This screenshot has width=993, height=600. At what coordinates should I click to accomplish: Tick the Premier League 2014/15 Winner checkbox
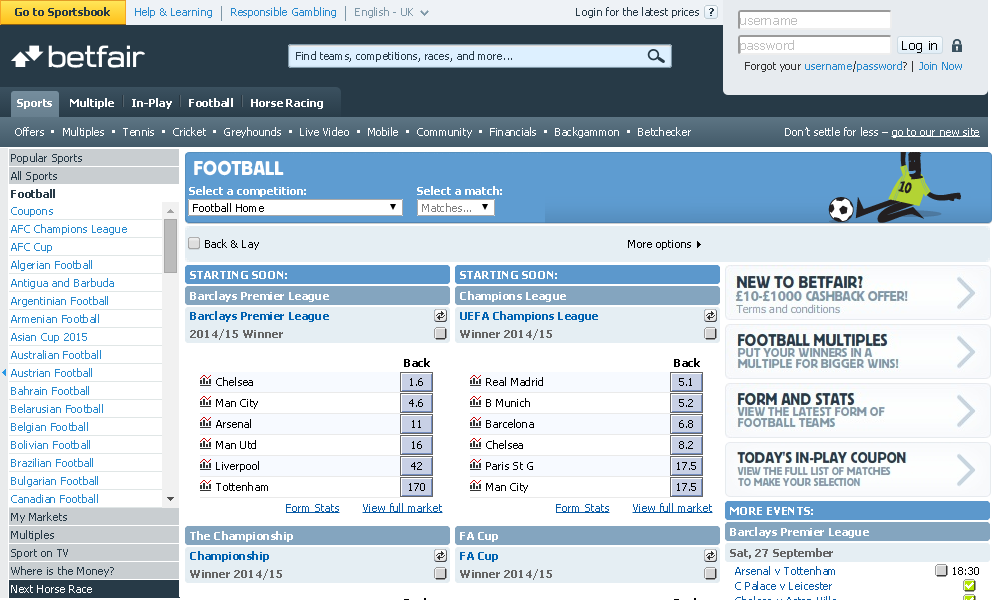(440, 333)
